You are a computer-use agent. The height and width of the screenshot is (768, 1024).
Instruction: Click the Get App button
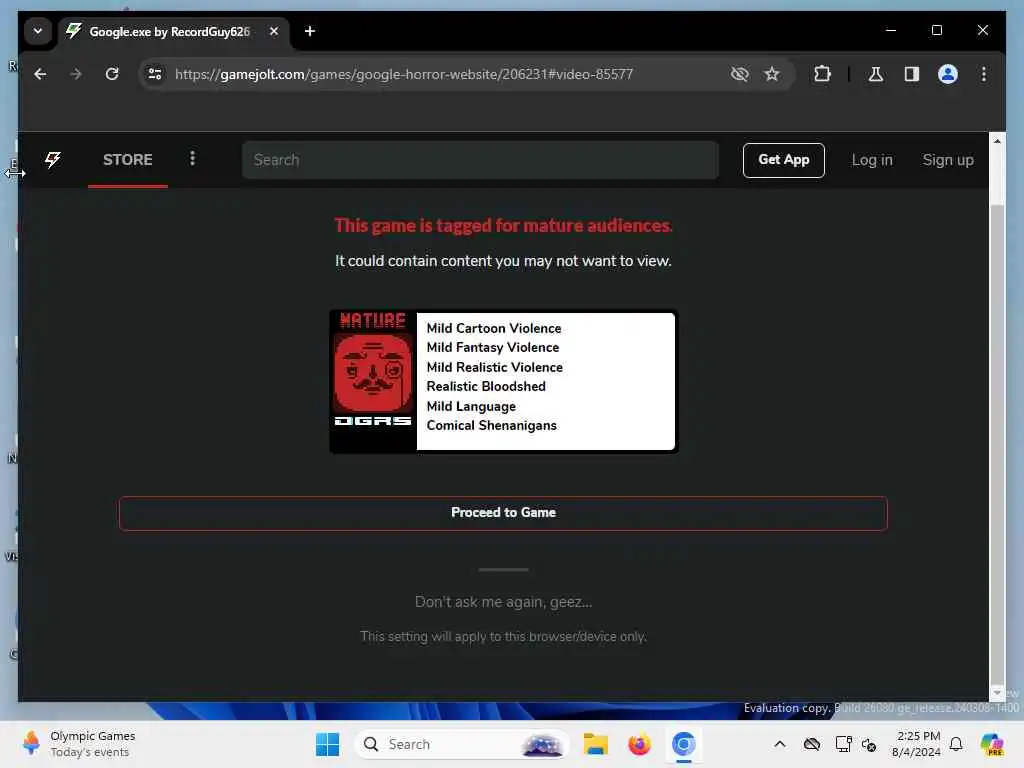783,160
